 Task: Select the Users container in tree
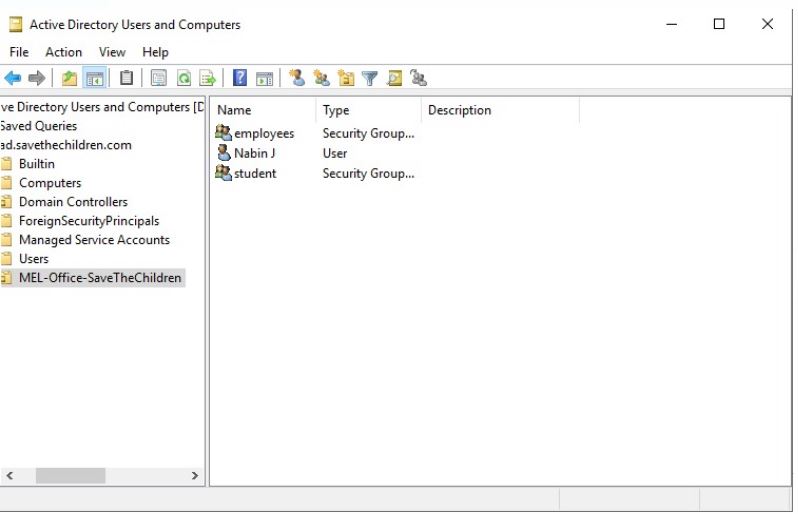click(x=34, y=259)
